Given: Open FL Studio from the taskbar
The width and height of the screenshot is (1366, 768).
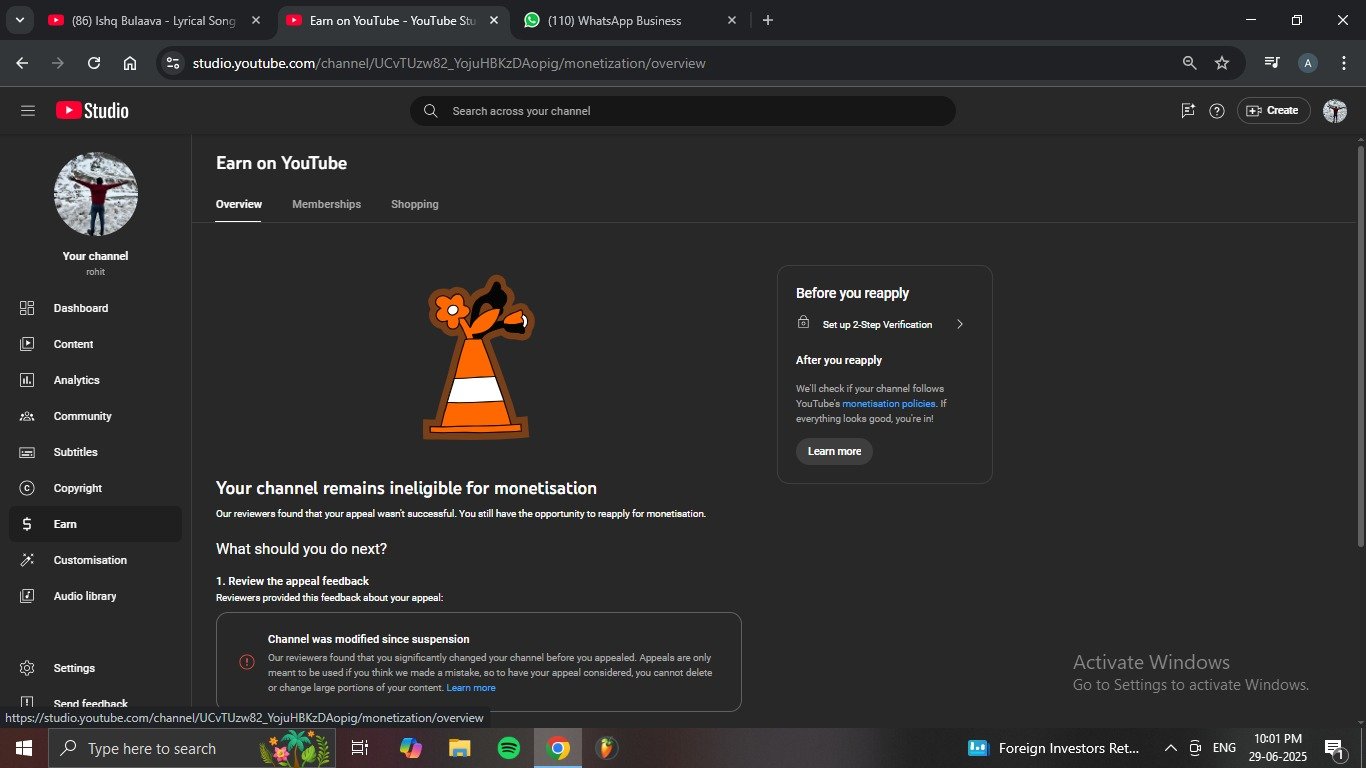Looking at the screenshot, I should (x=606, y=748).
